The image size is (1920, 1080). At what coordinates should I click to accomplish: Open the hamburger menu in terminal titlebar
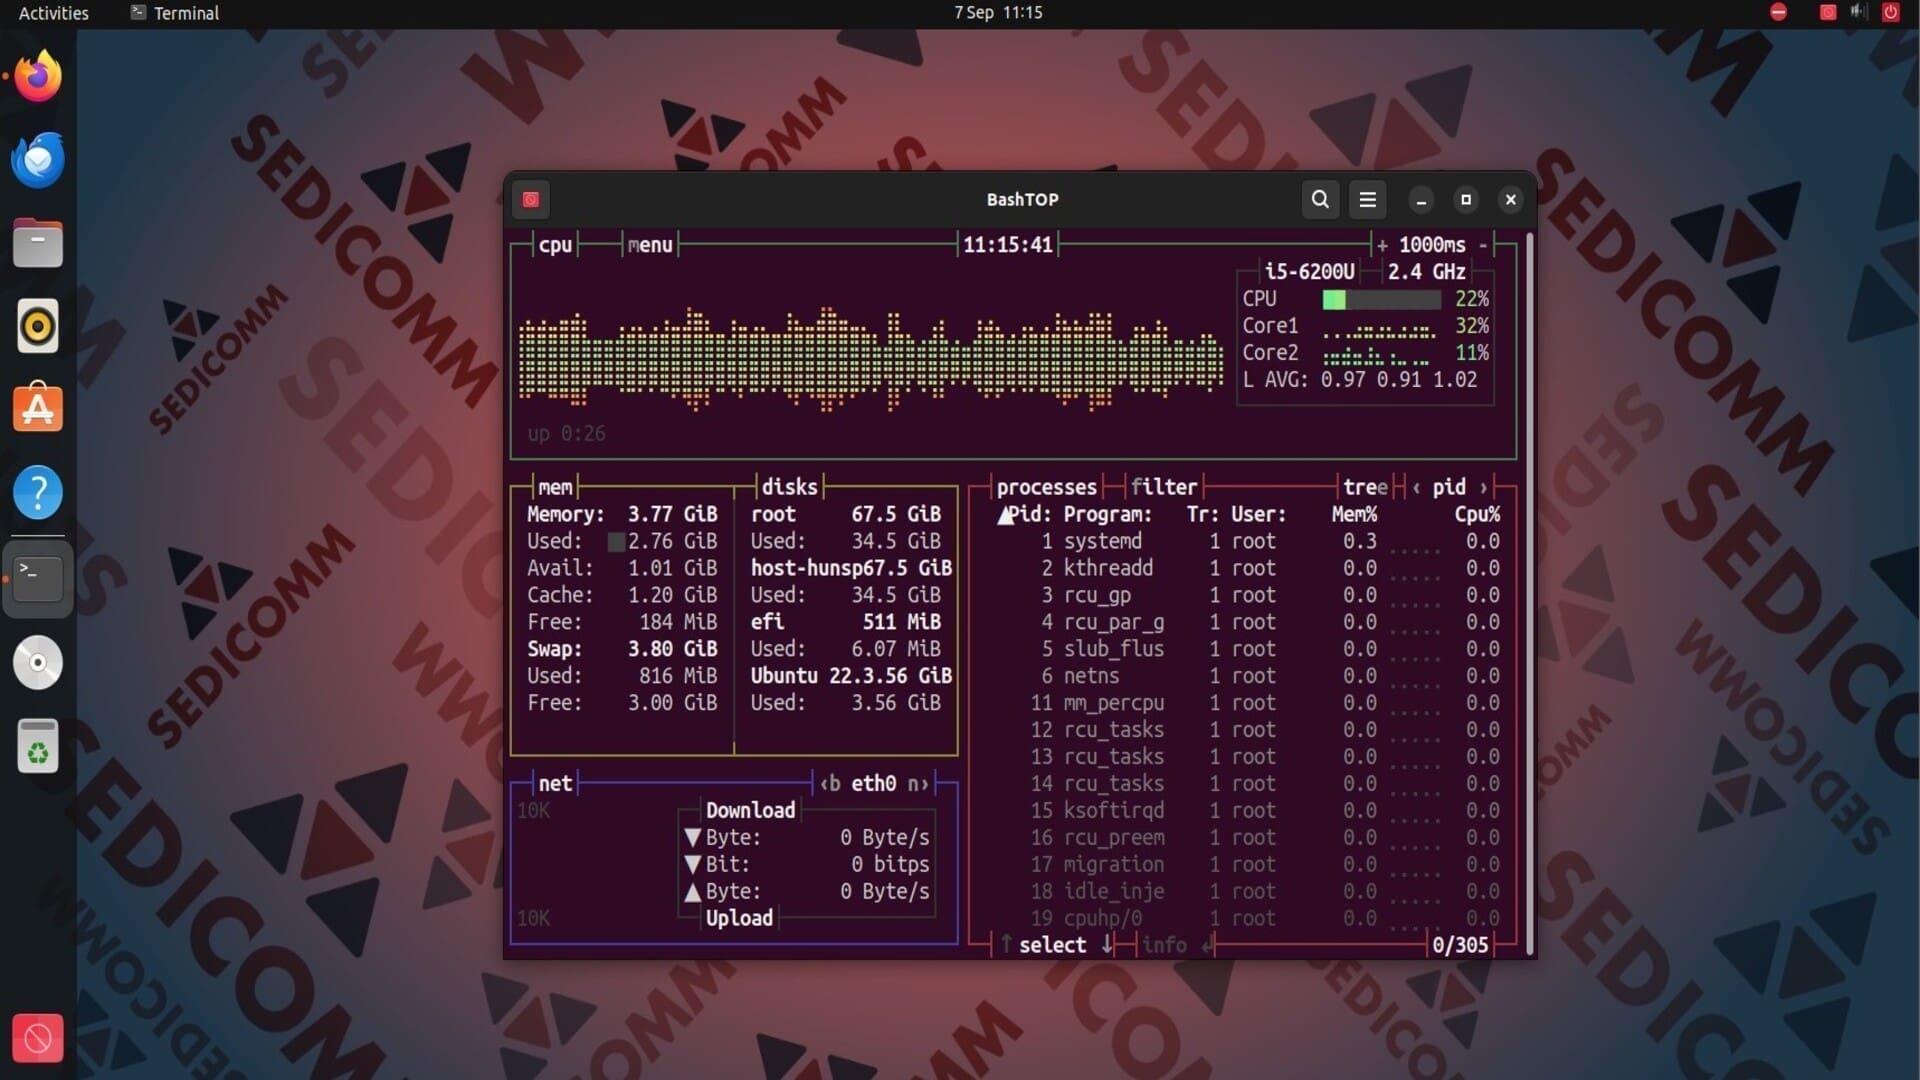pos(1367,199)
